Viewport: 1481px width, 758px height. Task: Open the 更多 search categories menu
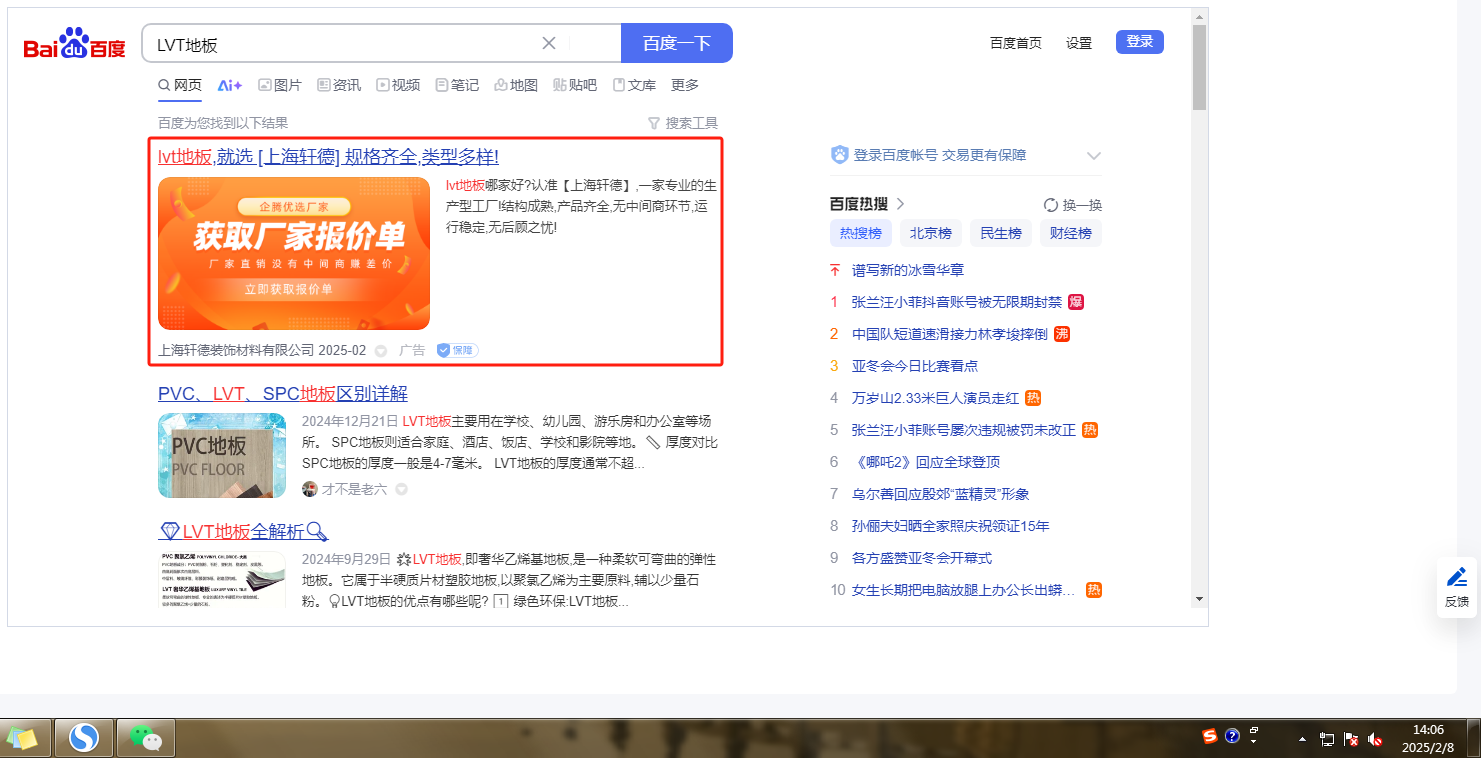[685, 85]
